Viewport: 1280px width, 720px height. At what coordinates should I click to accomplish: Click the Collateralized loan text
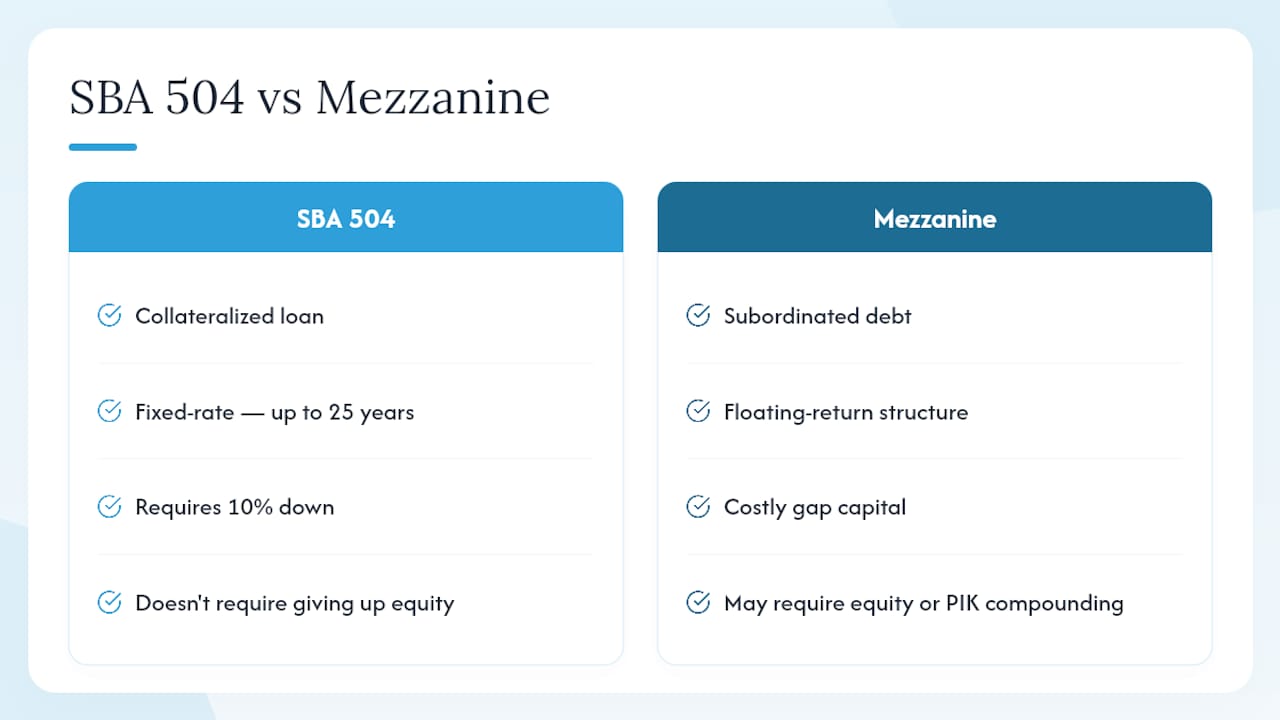click(x=230, y=316)
